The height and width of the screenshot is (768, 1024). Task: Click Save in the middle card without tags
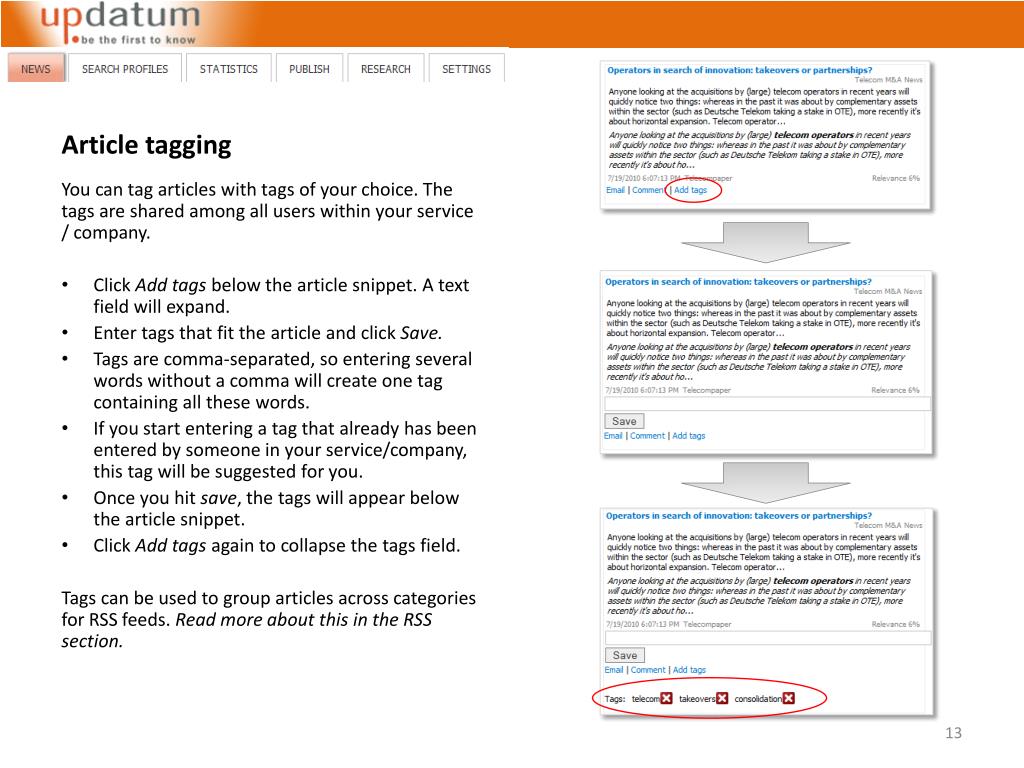click(x=624, y=421)
